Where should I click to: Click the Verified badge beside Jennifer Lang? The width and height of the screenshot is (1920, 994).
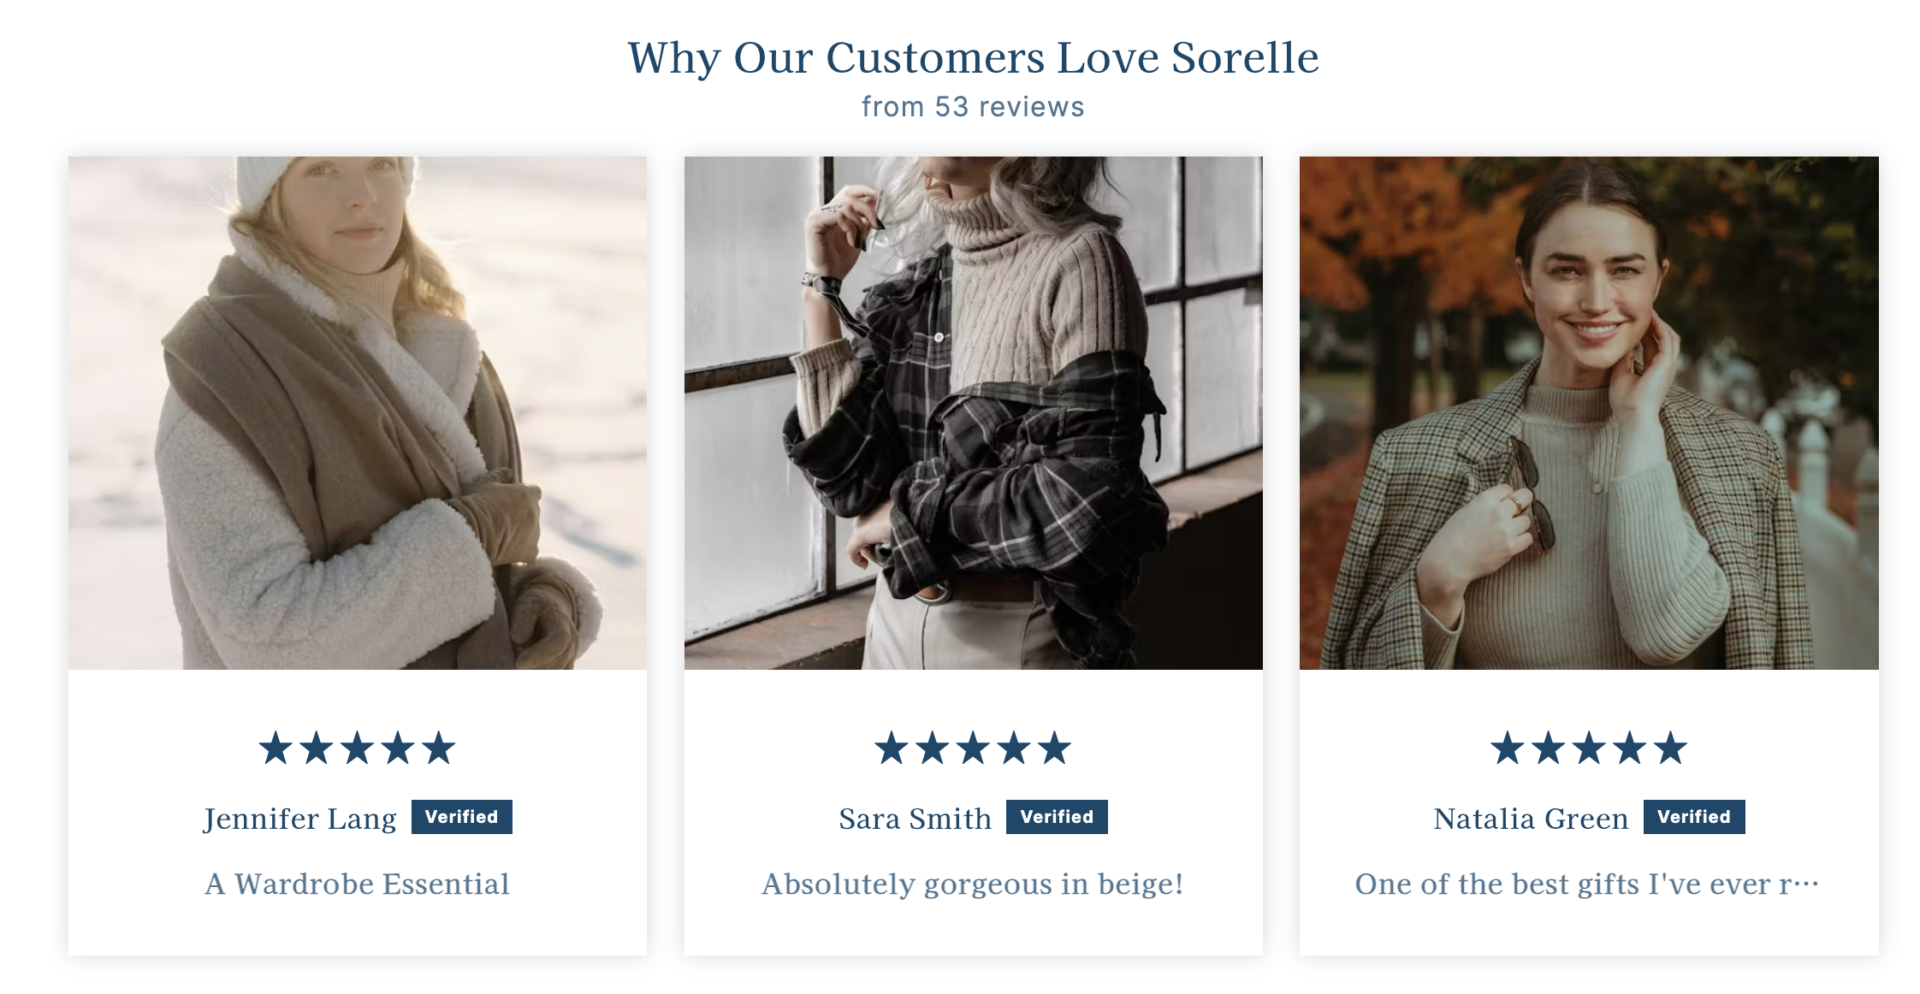[461, 817]
